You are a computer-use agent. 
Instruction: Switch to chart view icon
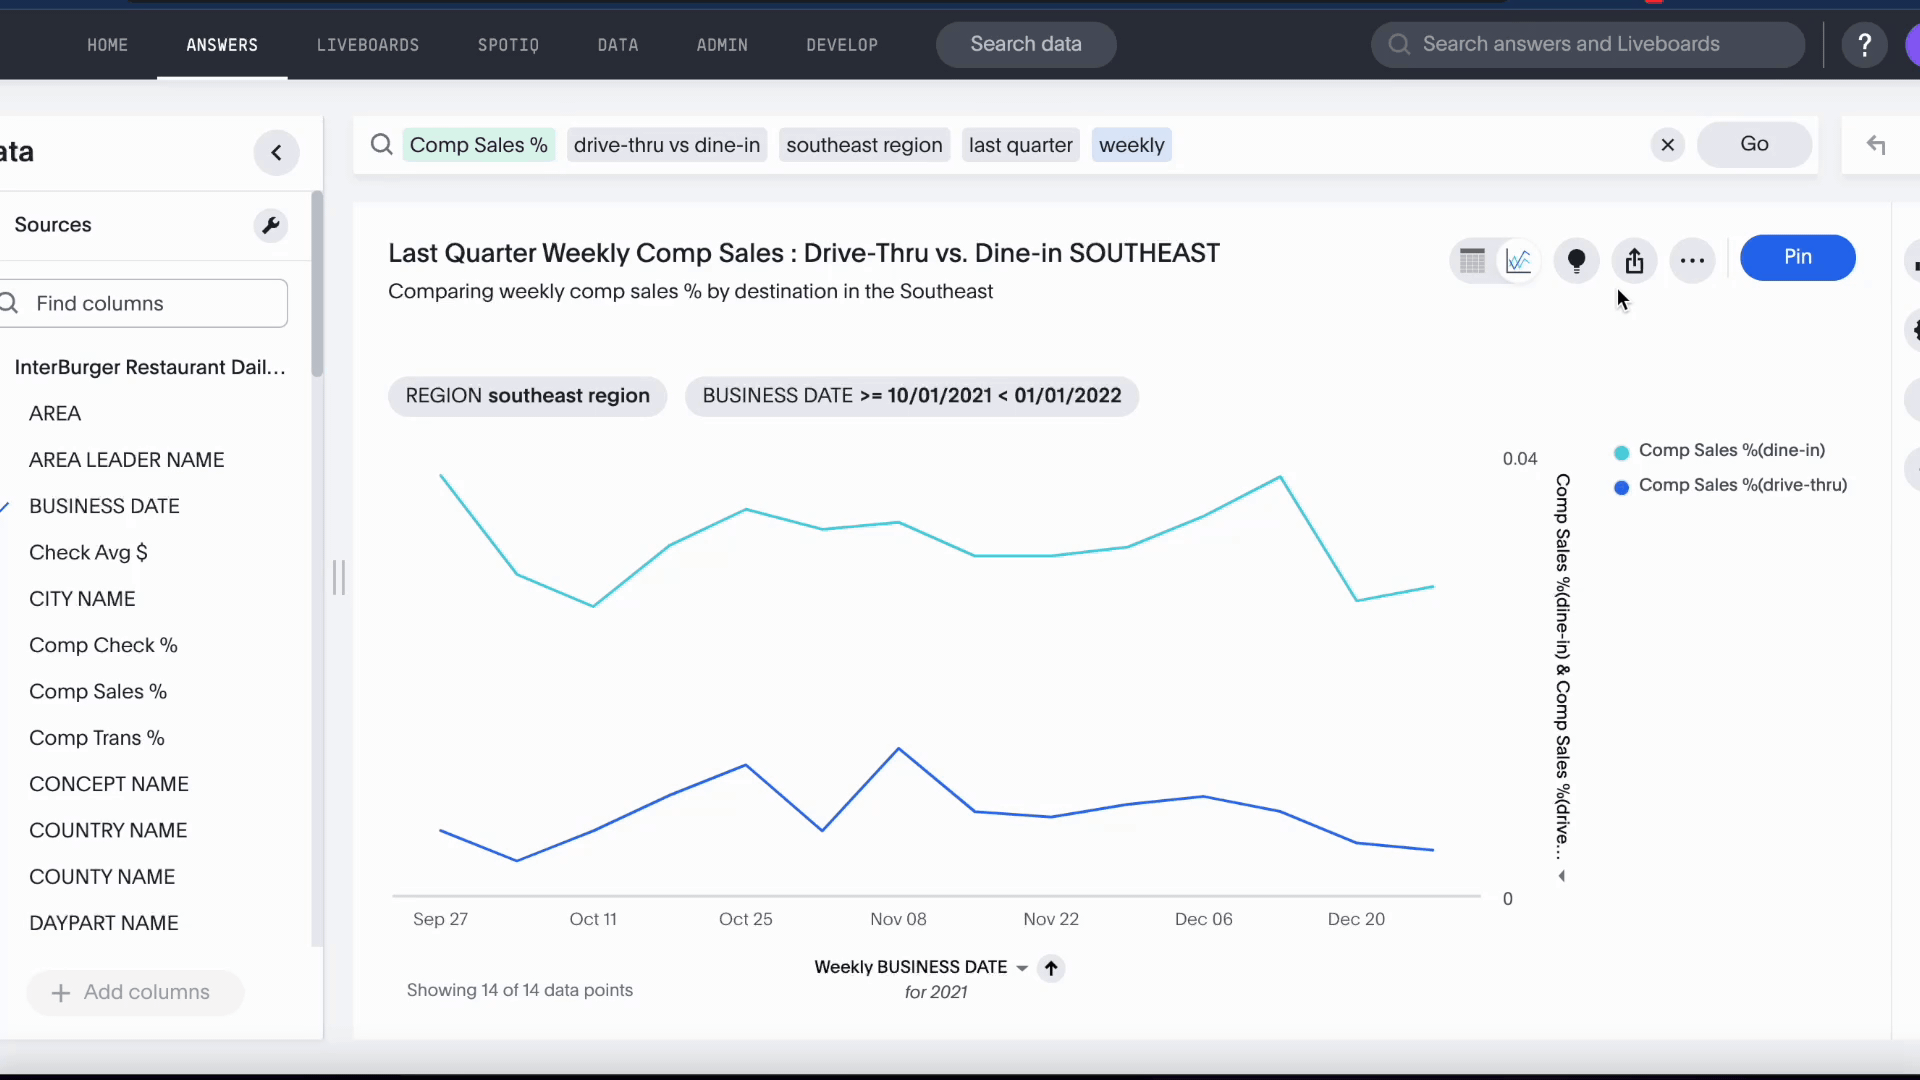[1518, 261]
